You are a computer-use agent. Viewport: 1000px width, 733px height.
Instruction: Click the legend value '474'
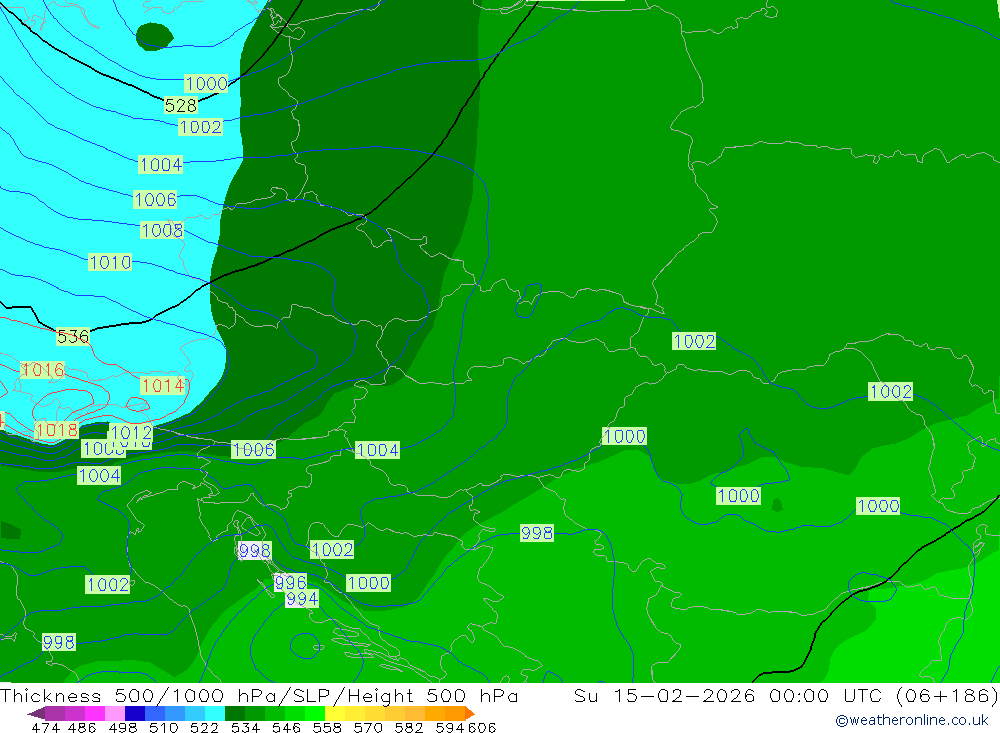coord(45,727)
